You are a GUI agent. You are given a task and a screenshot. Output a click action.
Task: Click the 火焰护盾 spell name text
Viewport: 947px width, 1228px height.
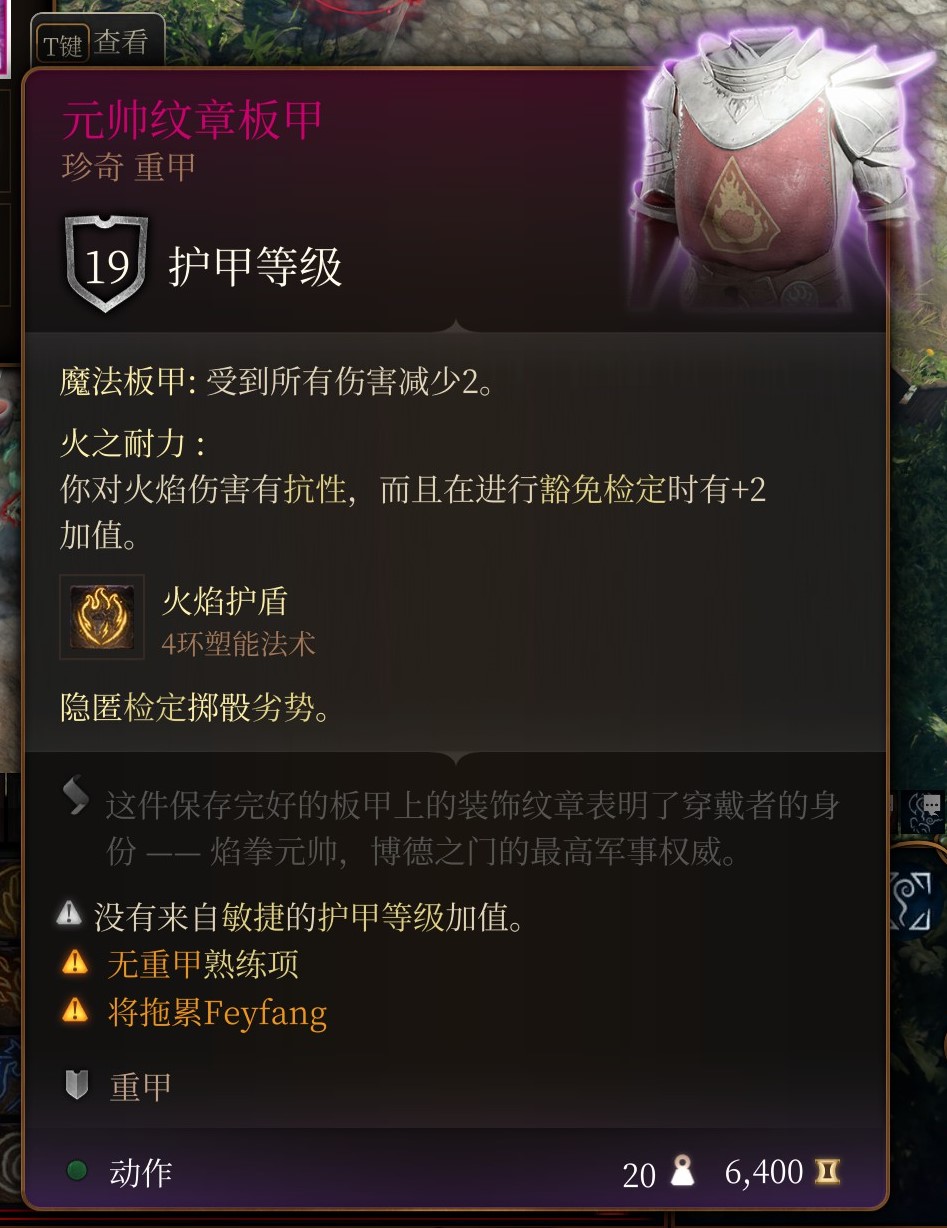225,601
